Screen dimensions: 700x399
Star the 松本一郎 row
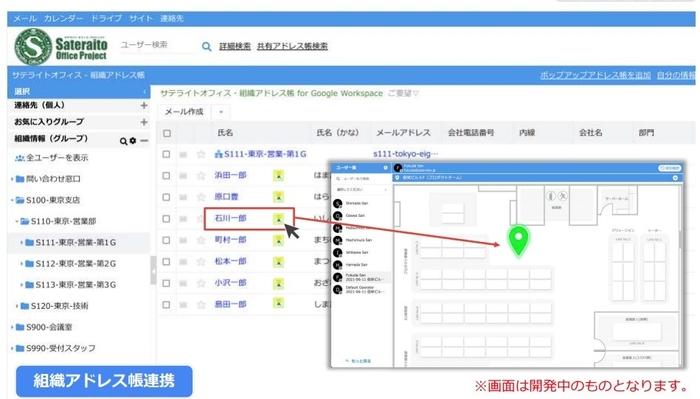[201, 262]
